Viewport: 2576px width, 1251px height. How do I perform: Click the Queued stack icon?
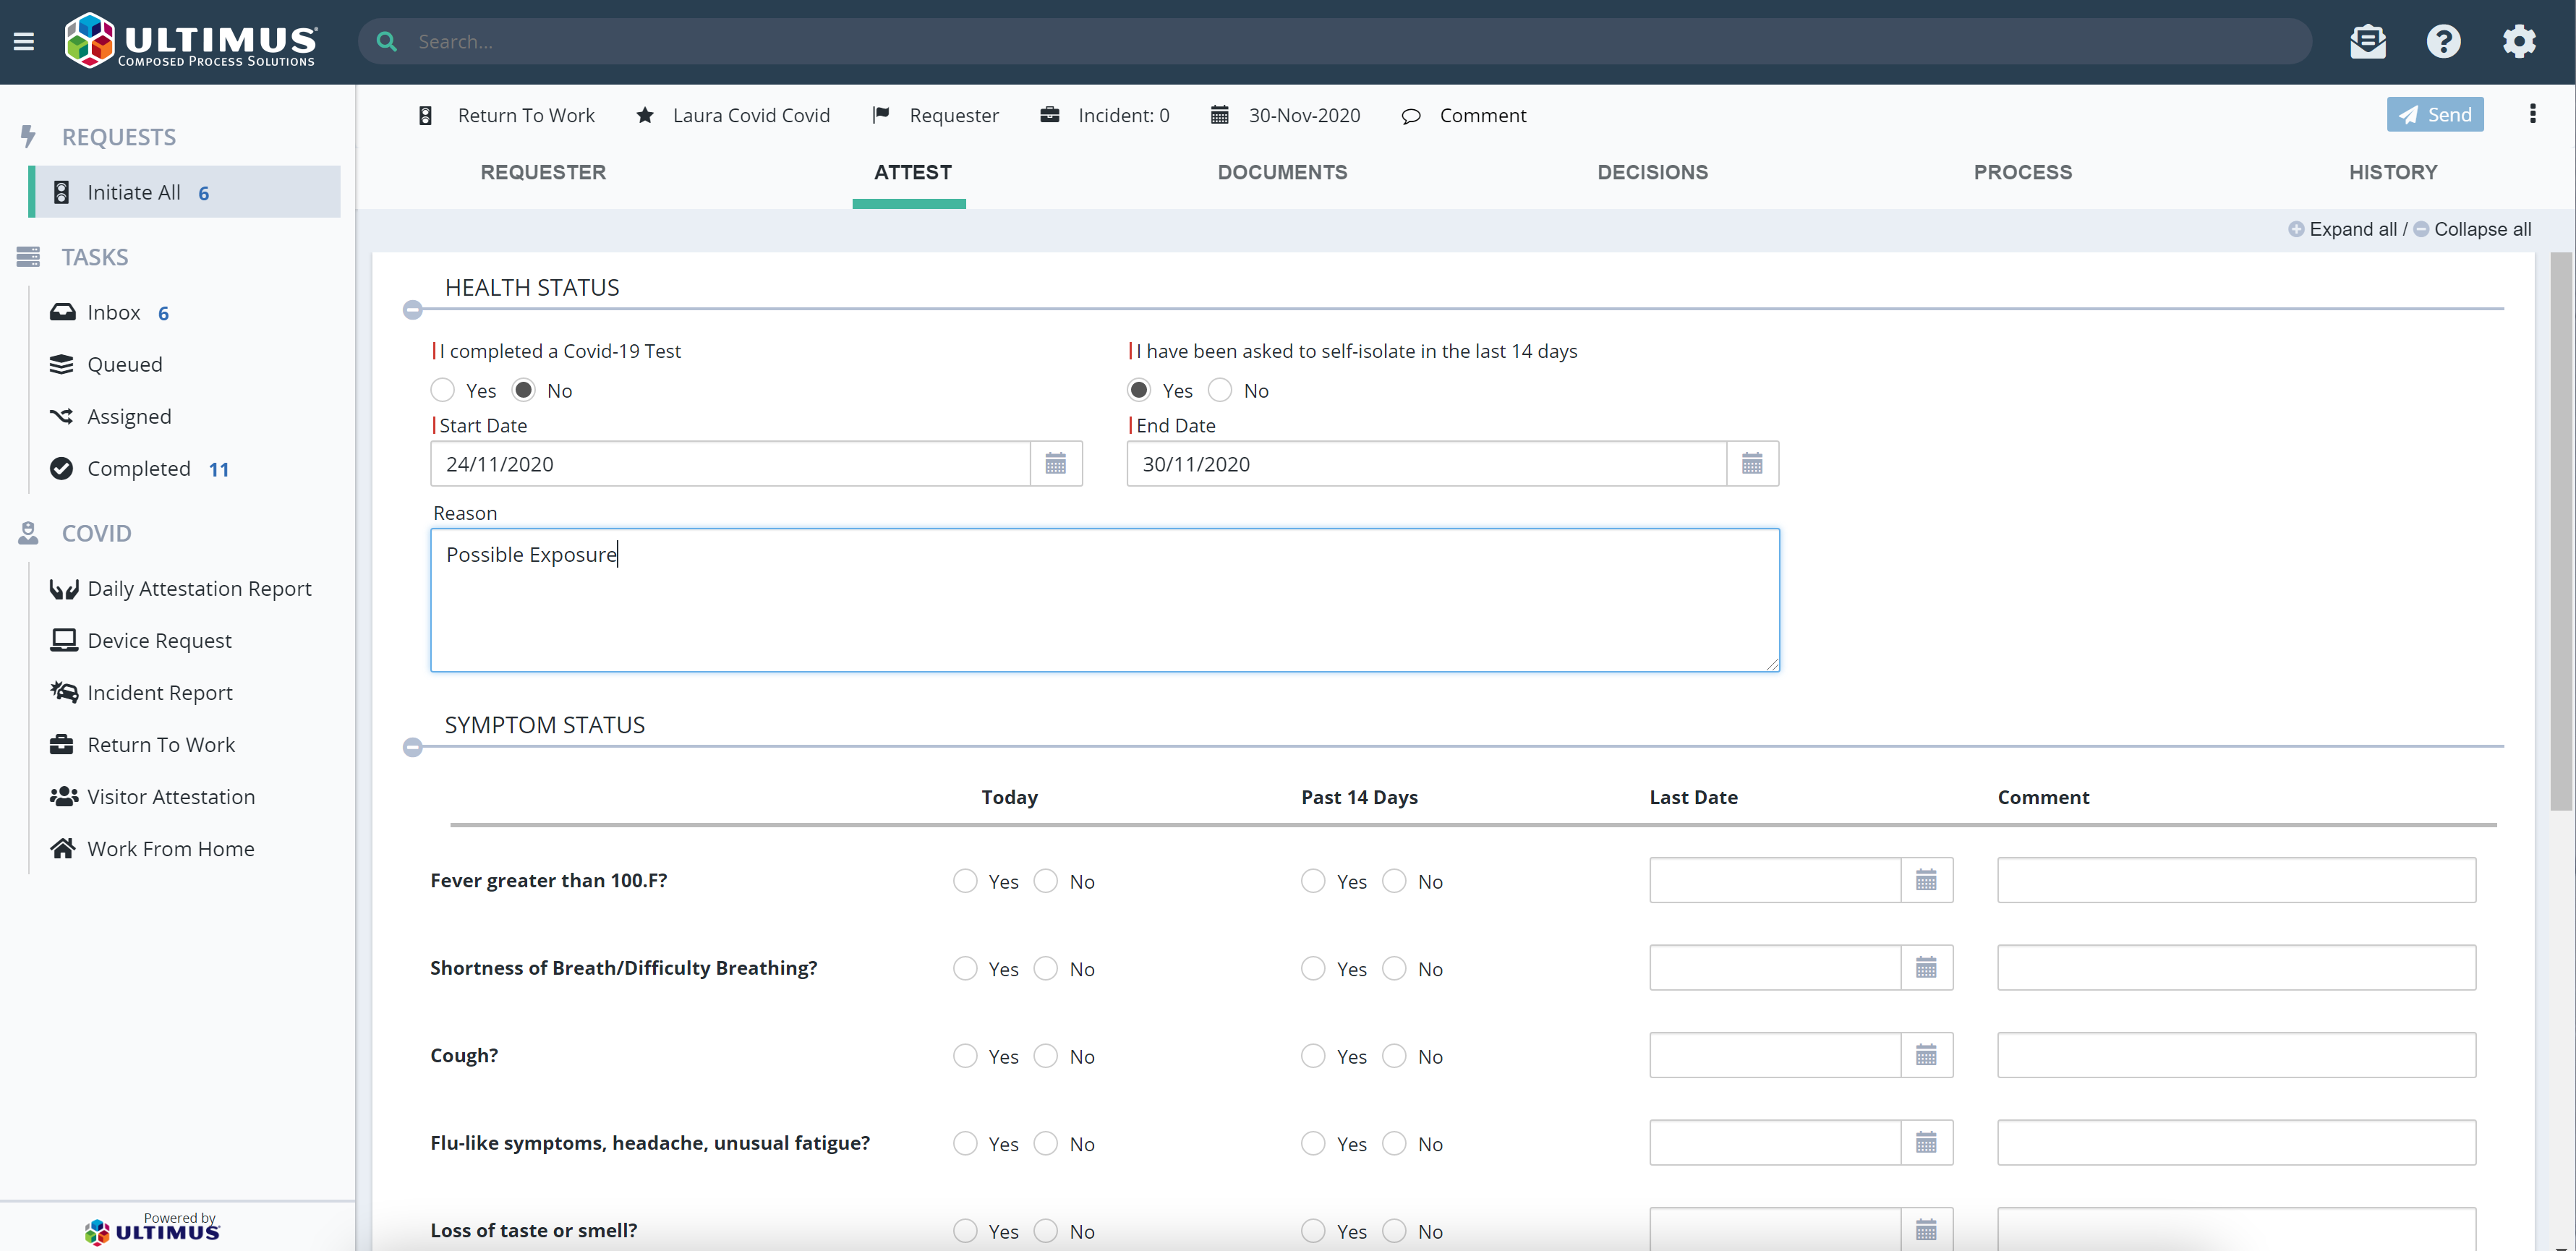tap(62, 364)
